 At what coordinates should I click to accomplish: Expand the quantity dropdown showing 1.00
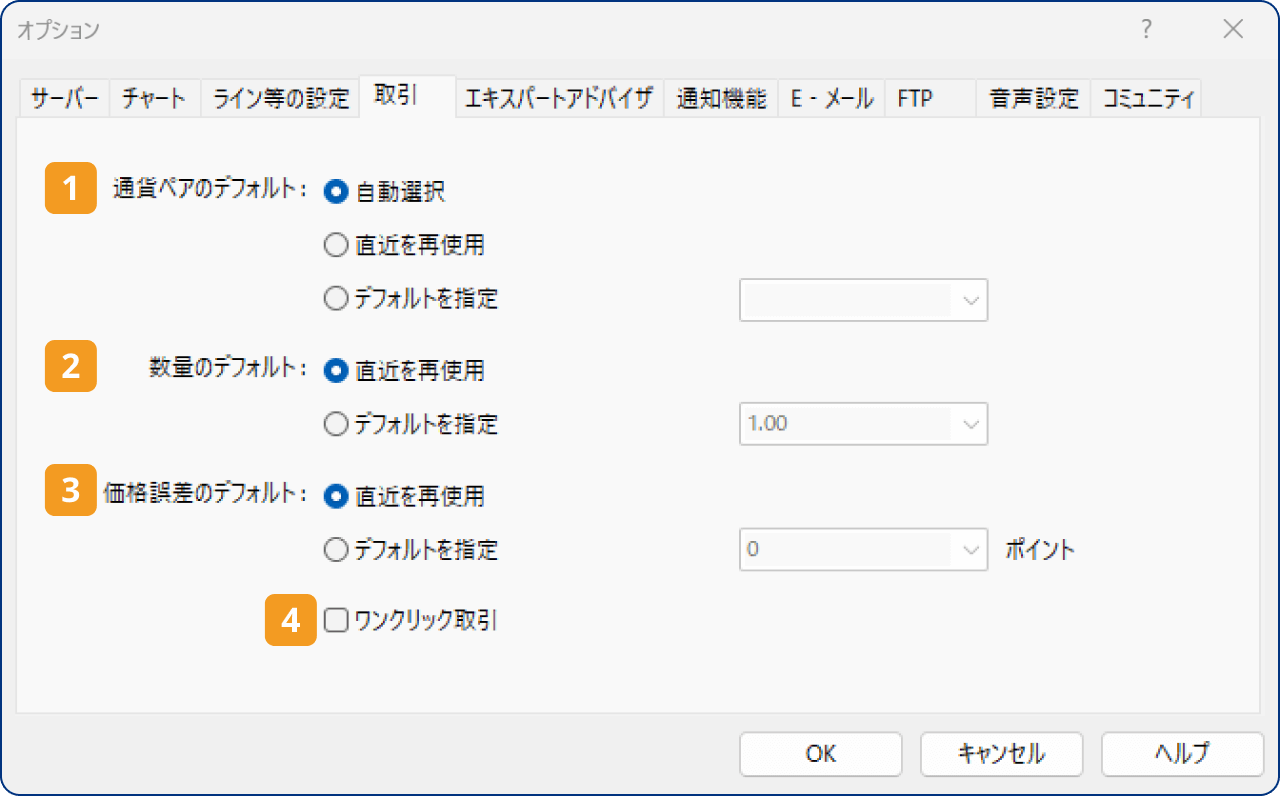(971, 424)
